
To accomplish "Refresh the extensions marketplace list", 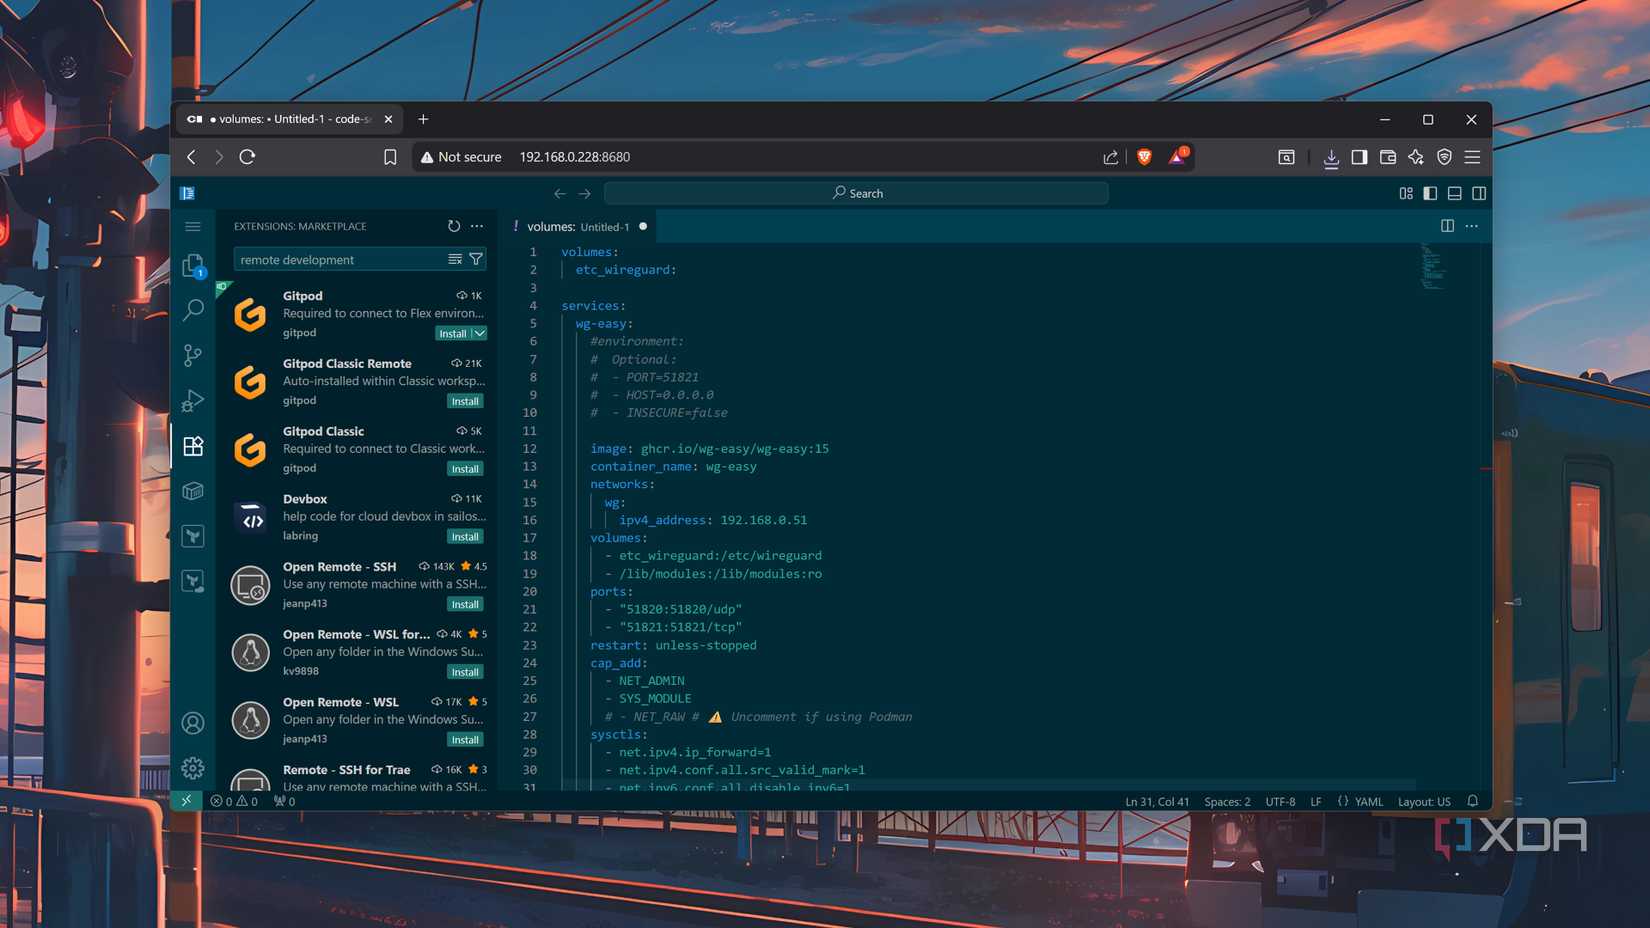I will tap(454, 226).
